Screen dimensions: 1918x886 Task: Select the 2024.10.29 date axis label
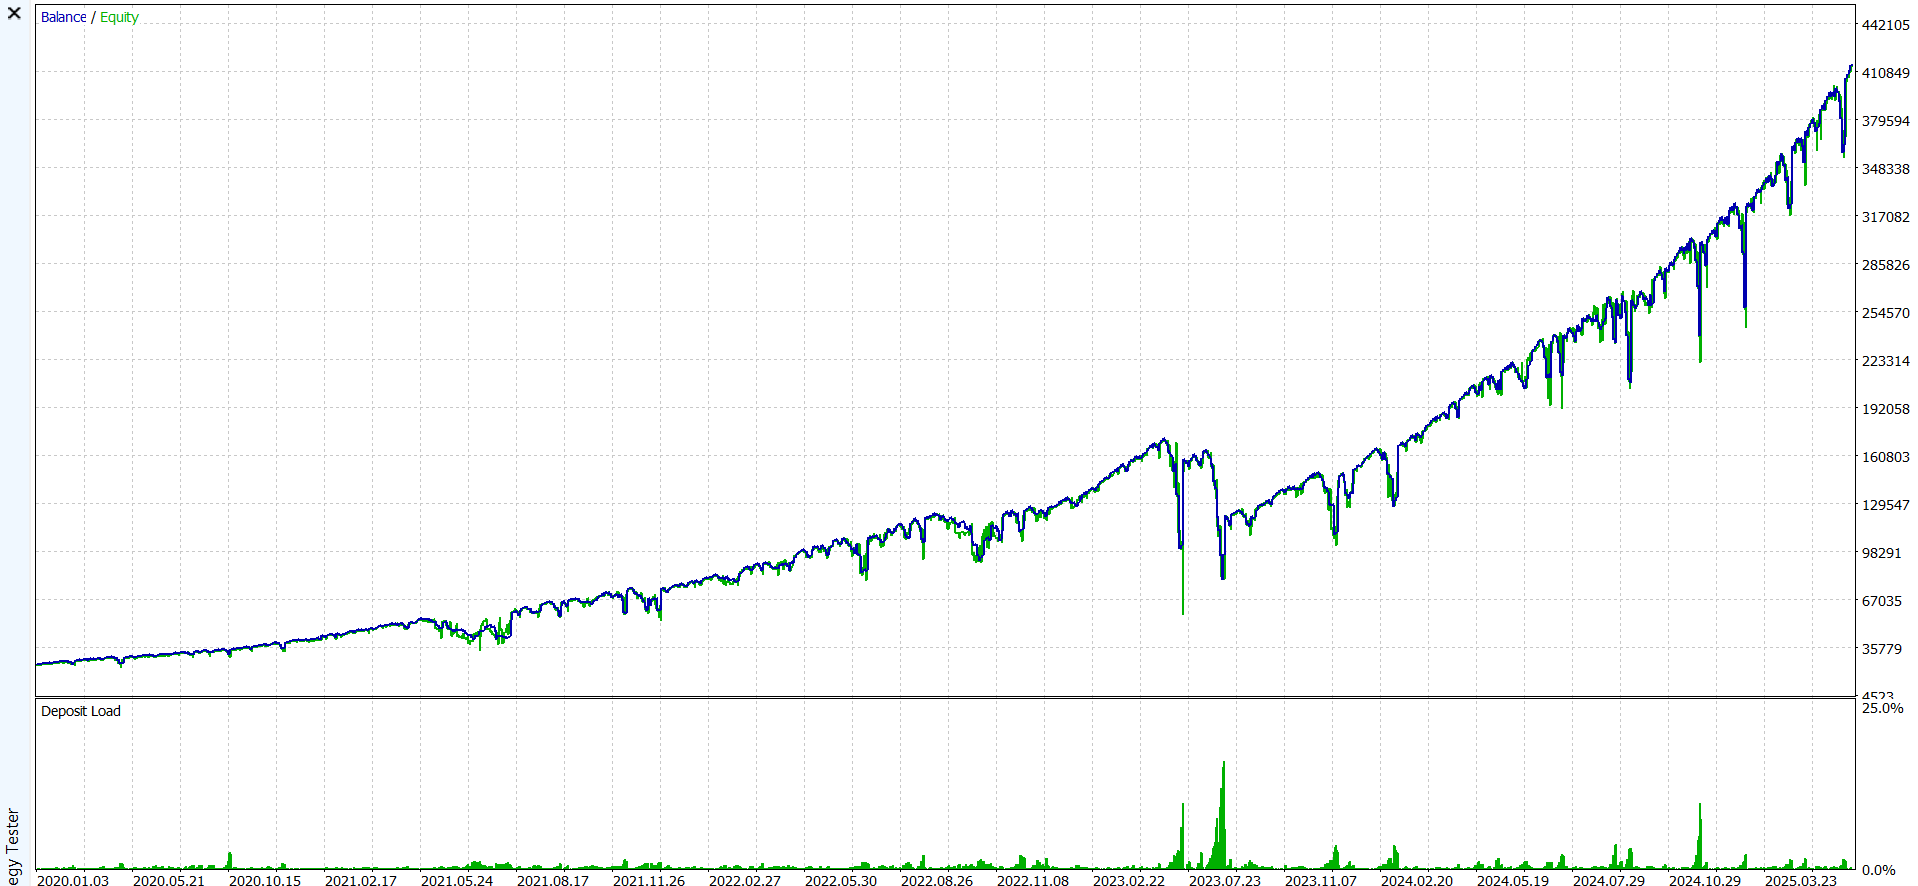coord(1704,880)
